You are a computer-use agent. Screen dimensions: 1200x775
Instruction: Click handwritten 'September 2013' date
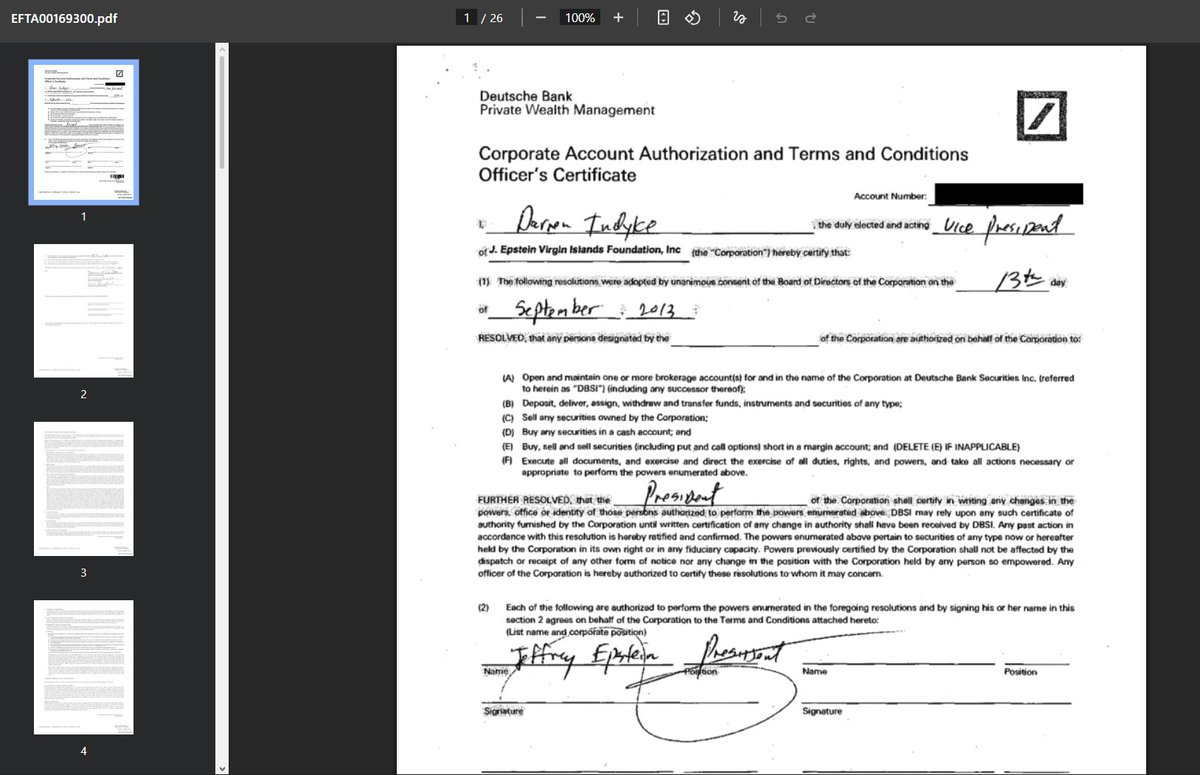(598, 310)
